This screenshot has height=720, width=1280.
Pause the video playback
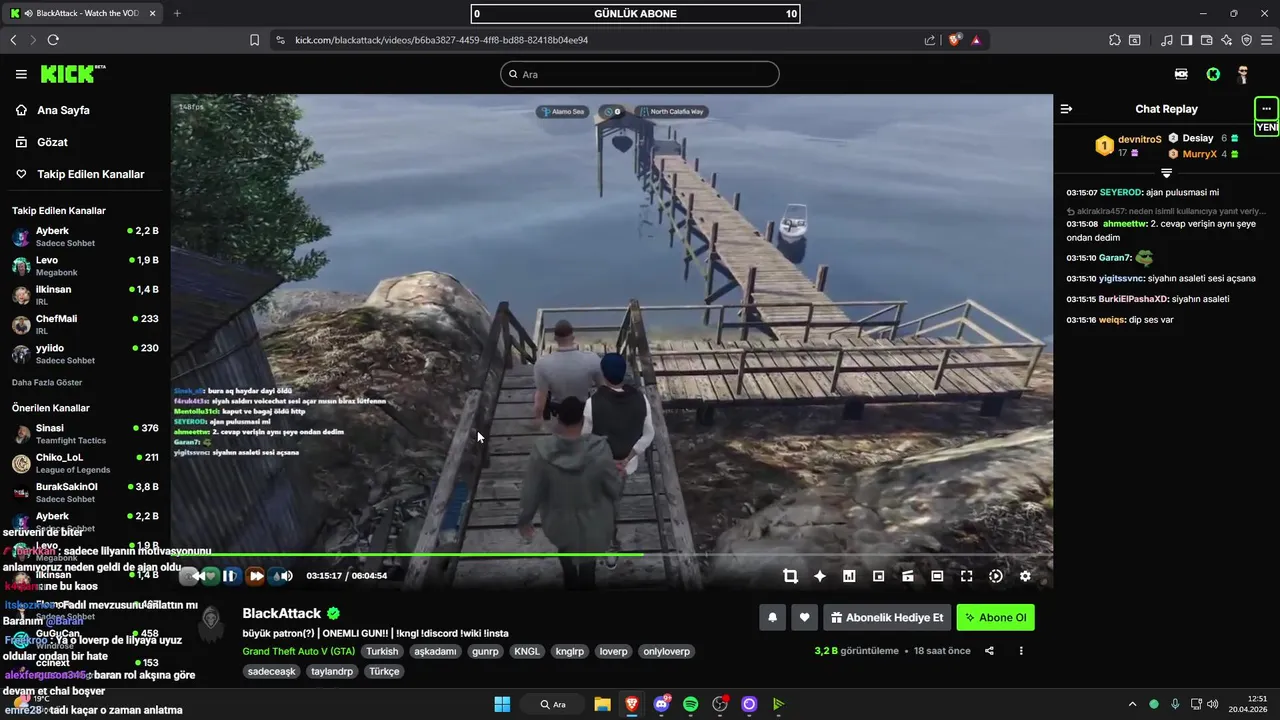pos(229,576)
